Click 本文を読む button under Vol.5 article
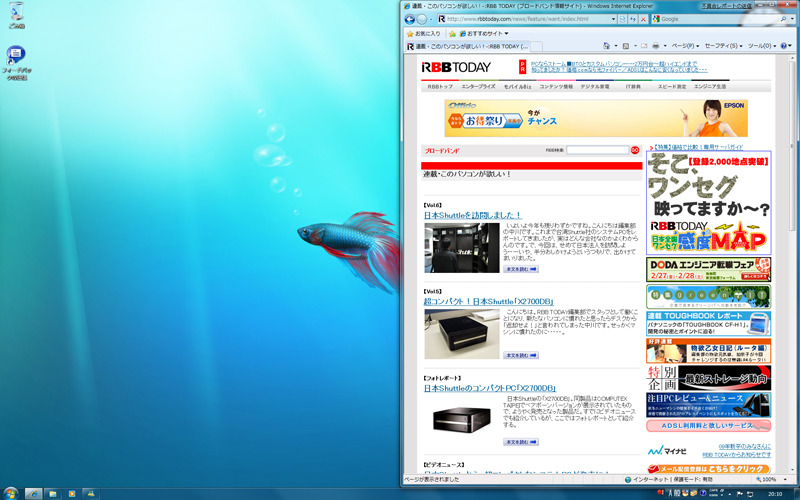This screenshot has width=800, height=500. (x=520, y=355)
